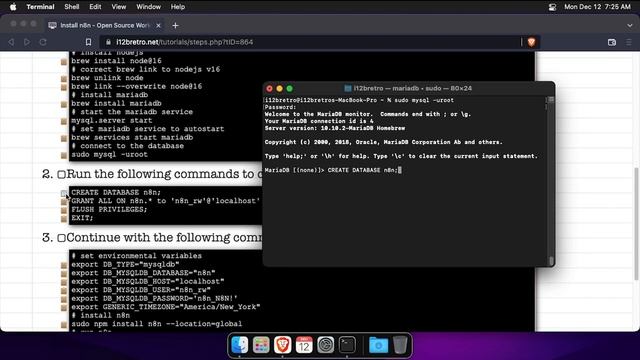
Task: Open the Shell menu
Action: click(71, 7)
